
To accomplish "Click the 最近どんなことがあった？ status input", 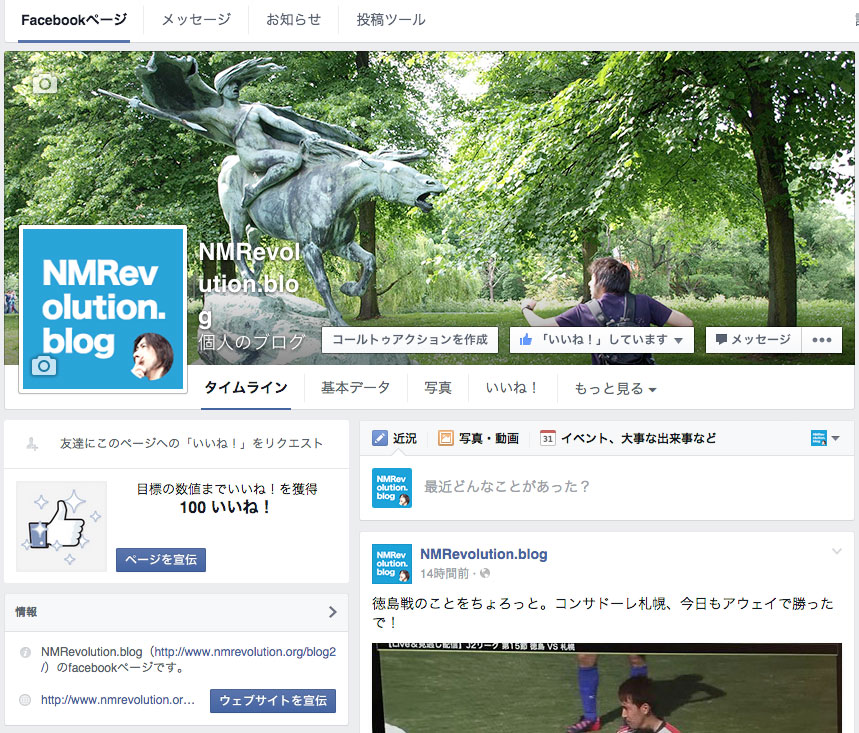I will pyautogui.click(x=507, y=486).
